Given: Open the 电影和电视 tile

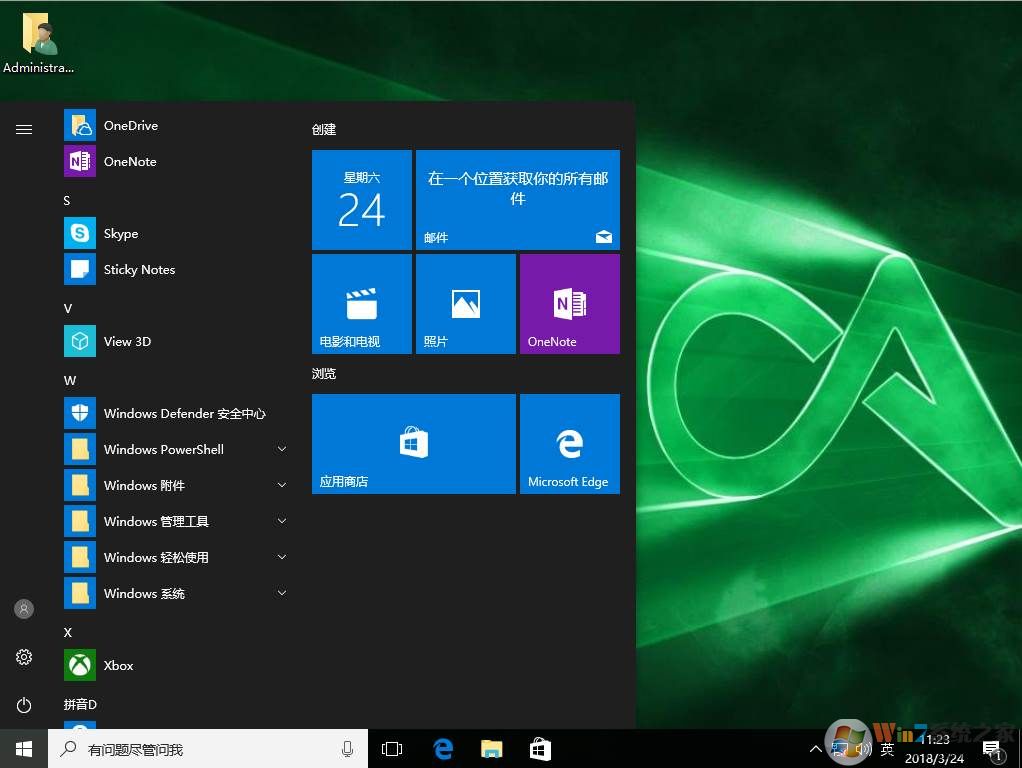Looking at the screenshot, I should point(361,304).
